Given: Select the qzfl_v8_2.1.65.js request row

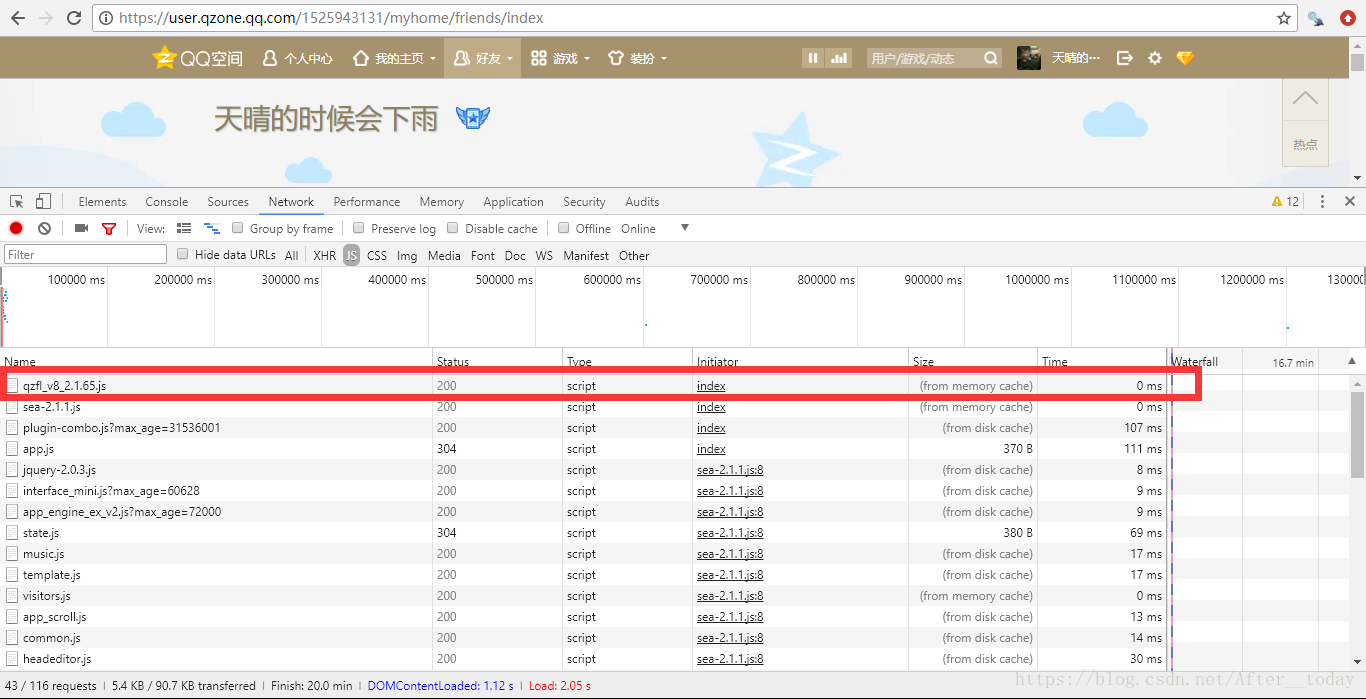Looking at the screenshot, I should click(583, 386).
